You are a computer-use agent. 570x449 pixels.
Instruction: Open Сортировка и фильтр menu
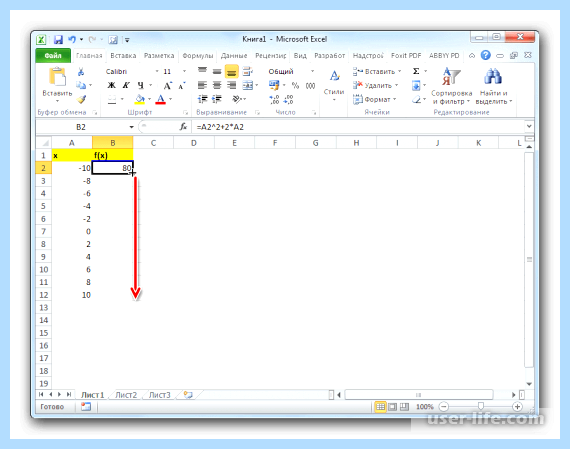tap(451, 86)
